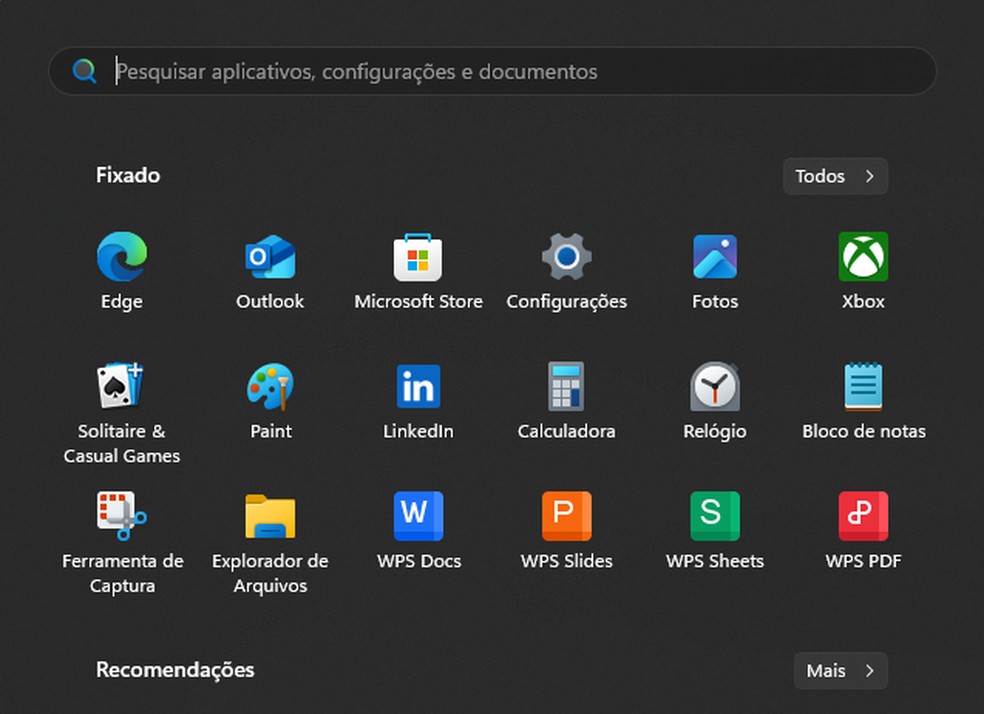Open the Relógio clock app
Viewport: 984px width, 714px height.
[x=715, y=387]
